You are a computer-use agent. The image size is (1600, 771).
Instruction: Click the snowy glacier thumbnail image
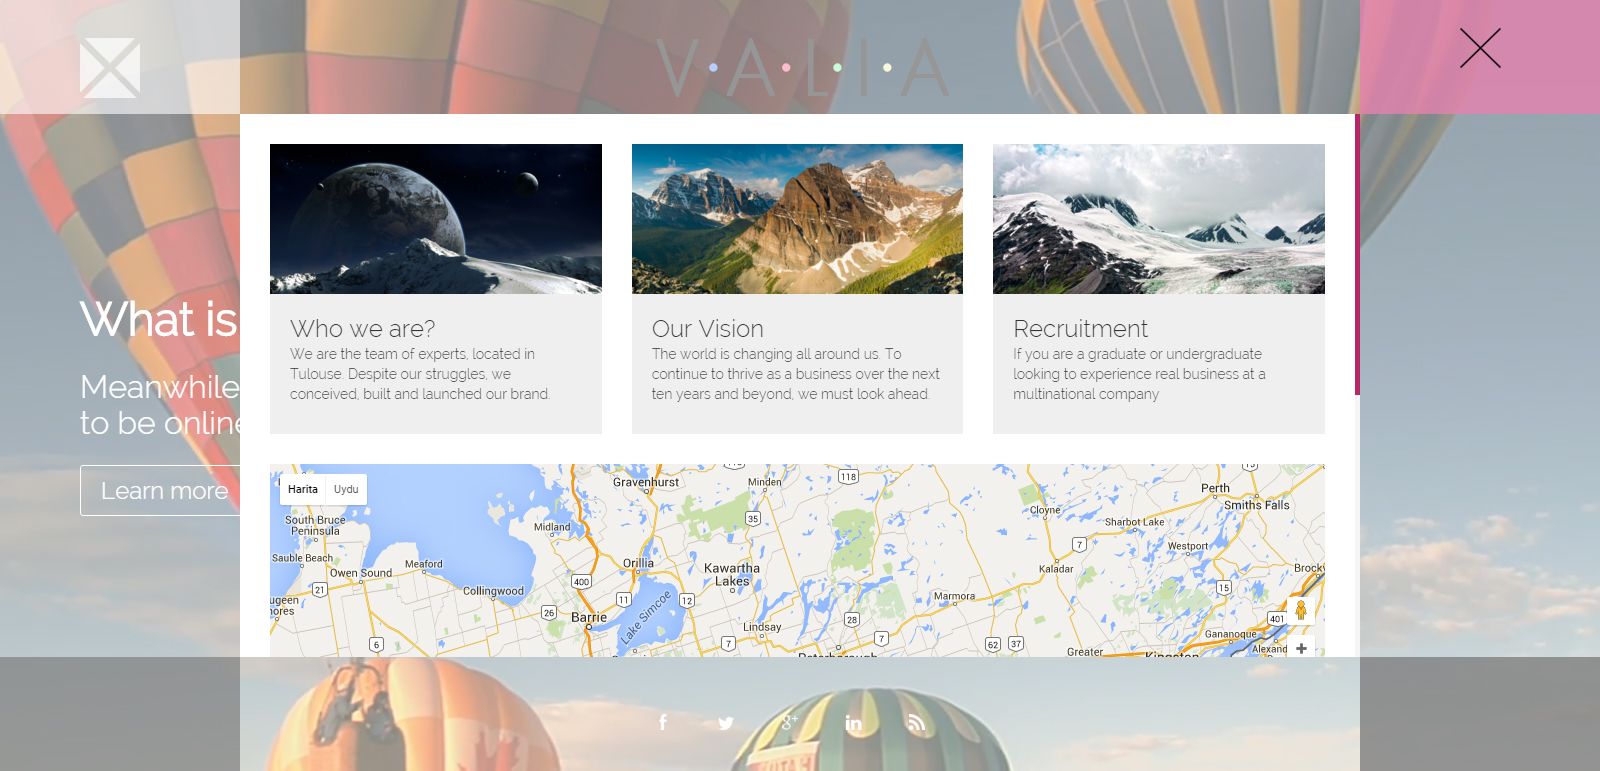[1159, 219]
